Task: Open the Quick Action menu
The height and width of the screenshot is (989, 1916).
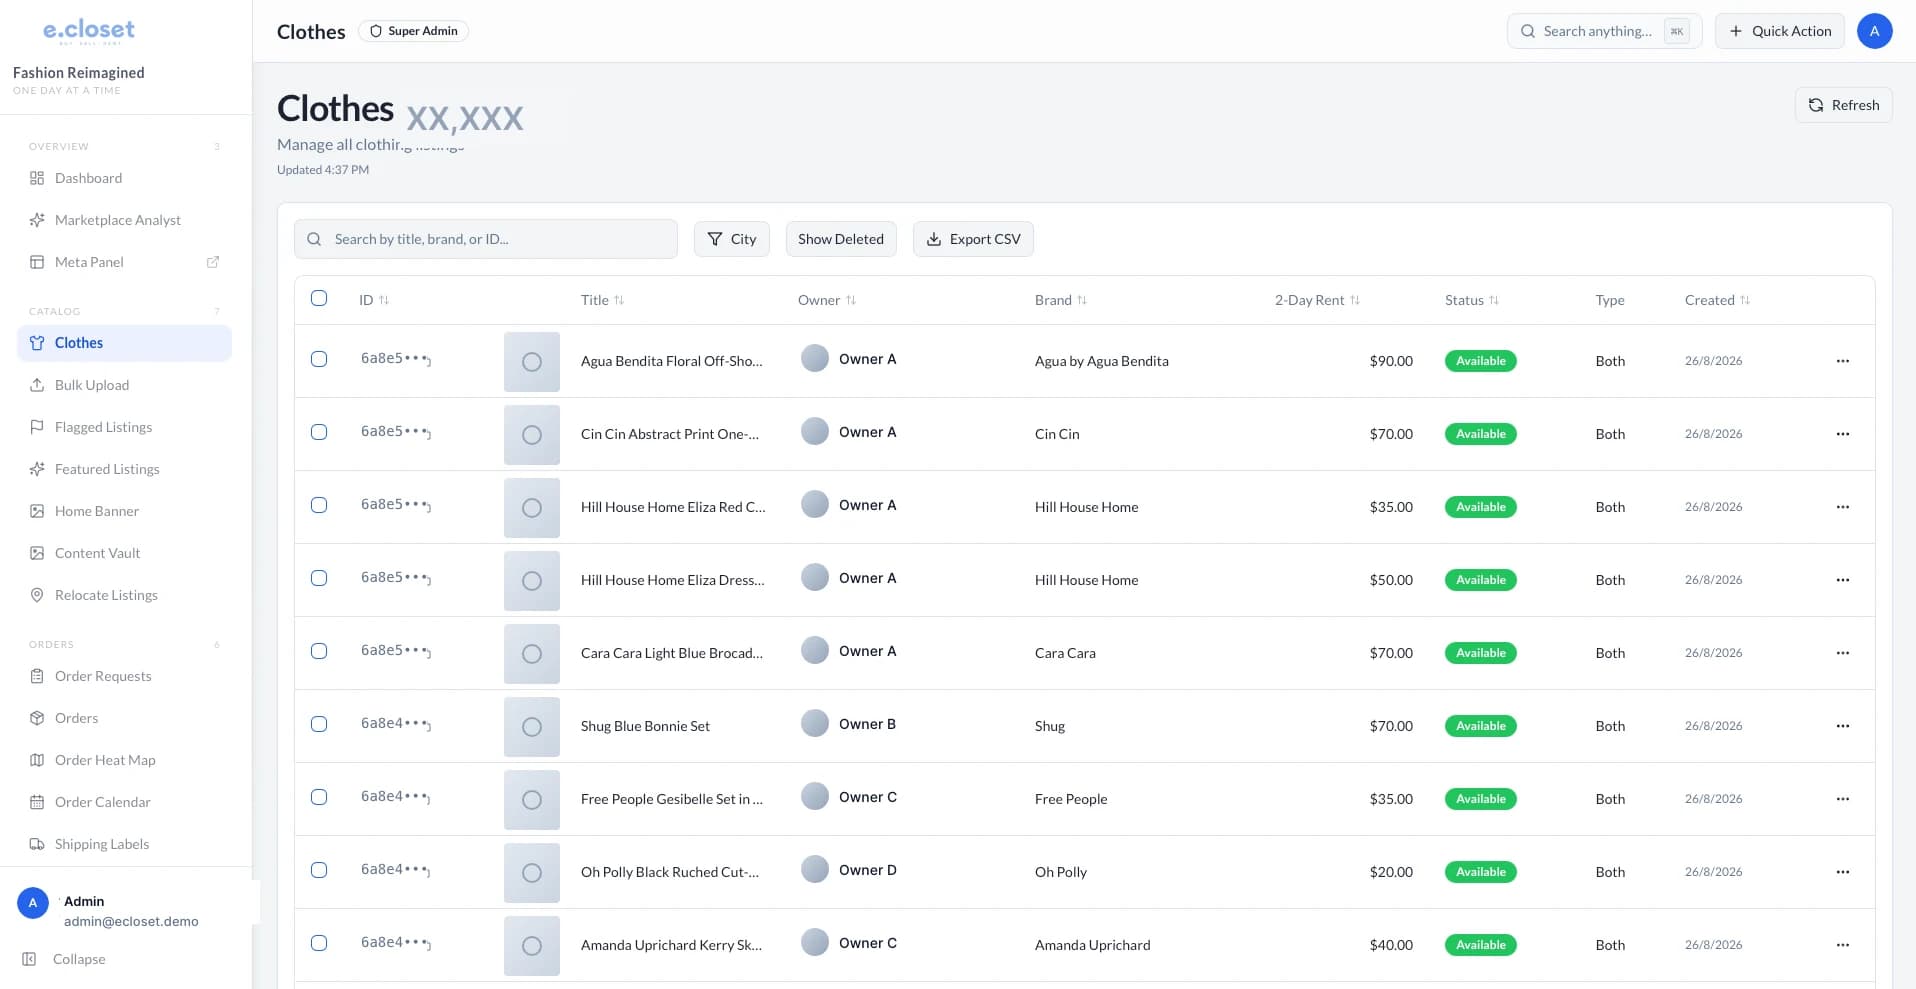Action: click(x=1780, y=31)
